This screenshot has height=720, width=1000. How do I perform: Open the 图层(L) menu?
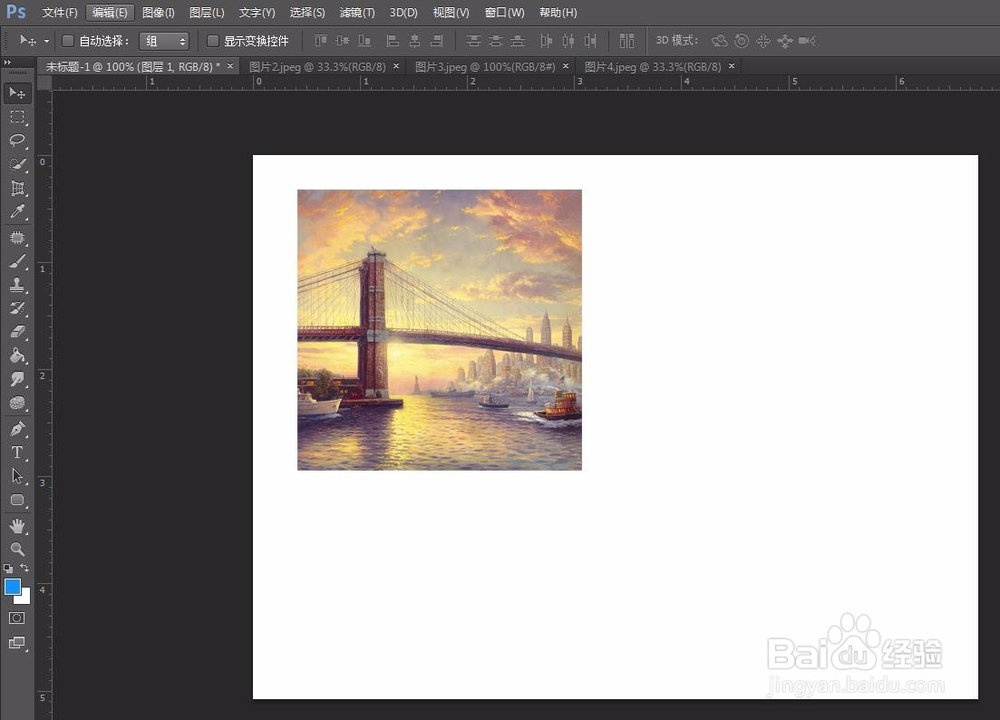(x=207, y=13)
